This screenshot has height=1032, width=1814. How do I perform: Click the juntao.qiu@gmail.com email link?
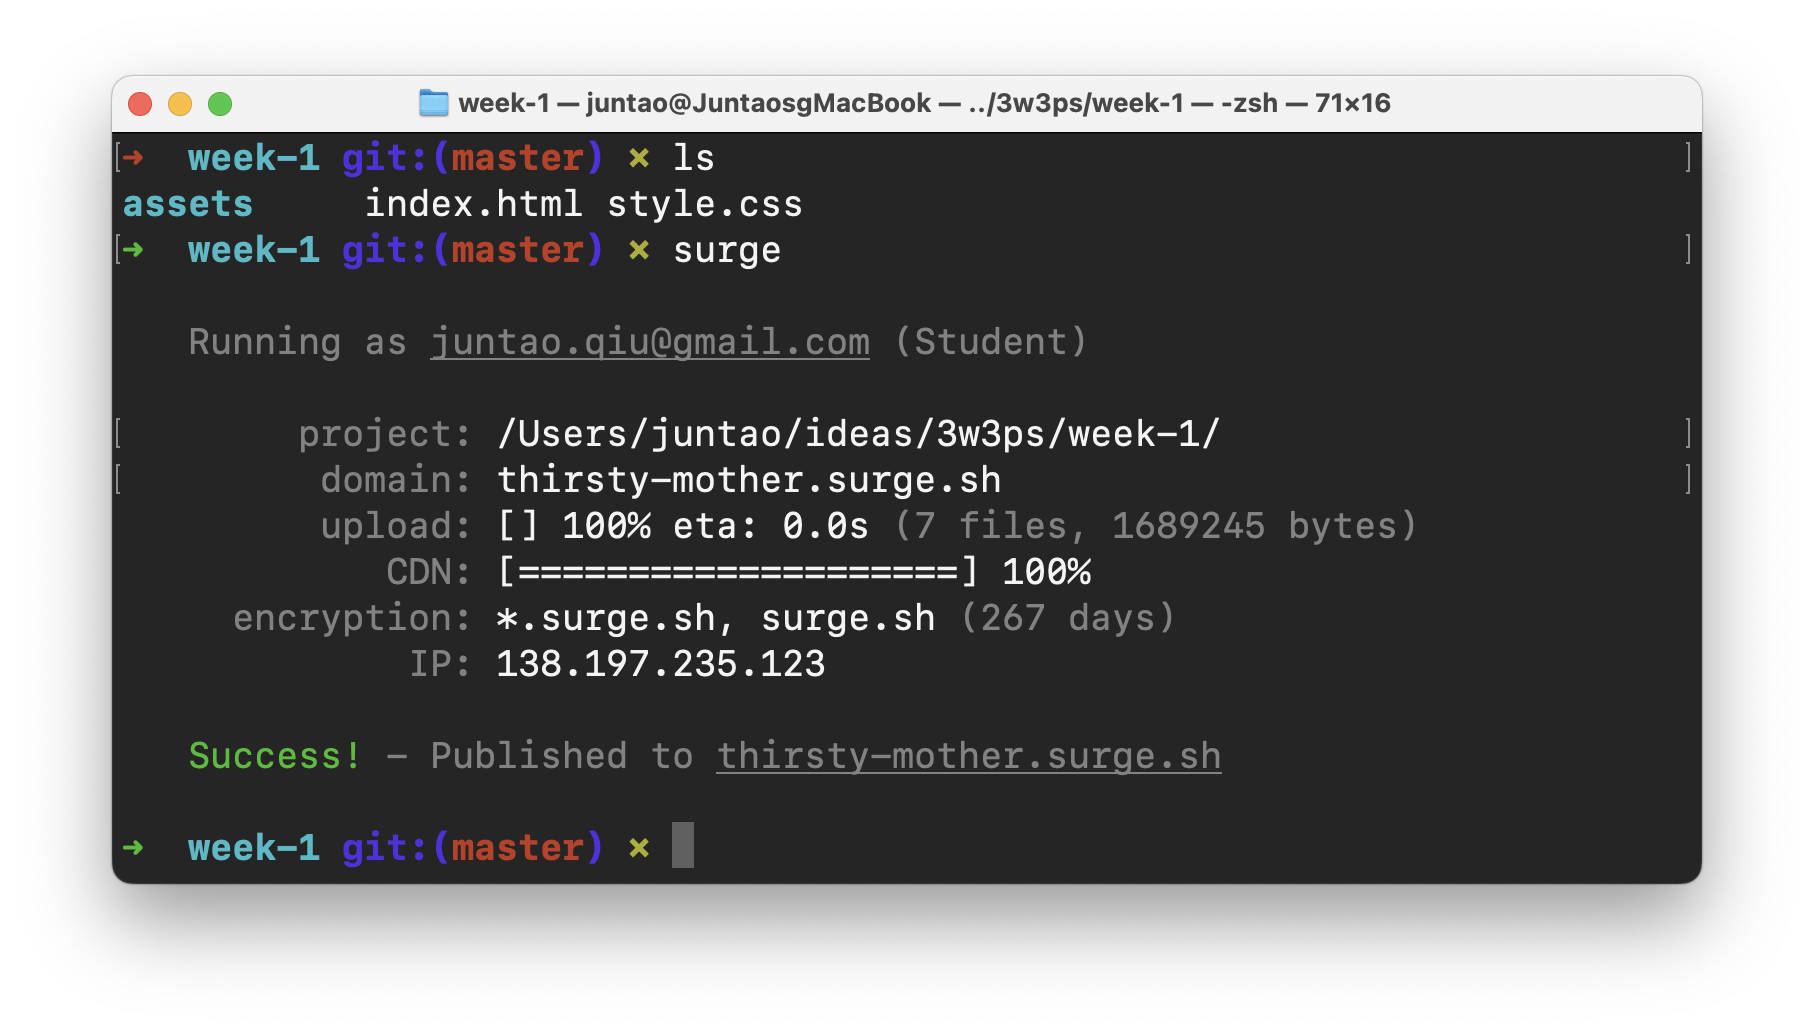tap(649, 342)
